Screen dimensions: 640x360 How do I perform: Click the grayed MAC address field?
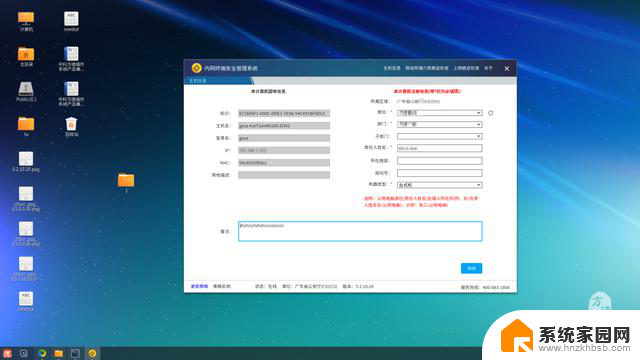coord(284,162)
